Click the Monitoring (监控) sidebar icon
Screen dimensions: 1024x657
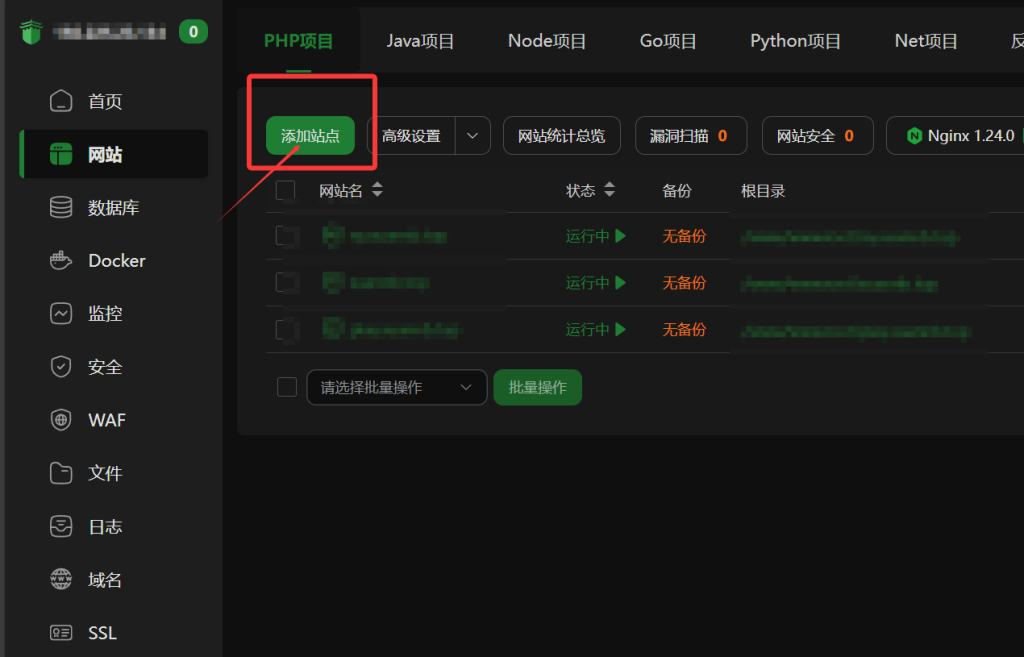pyautogui.click(x=61, y=313)
